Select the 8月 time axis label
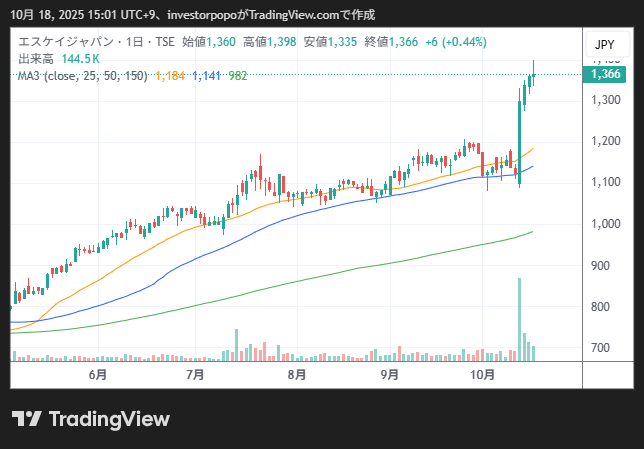Image resolution: width=644 pixels, height=449 pixels. (x=296, y=375)
